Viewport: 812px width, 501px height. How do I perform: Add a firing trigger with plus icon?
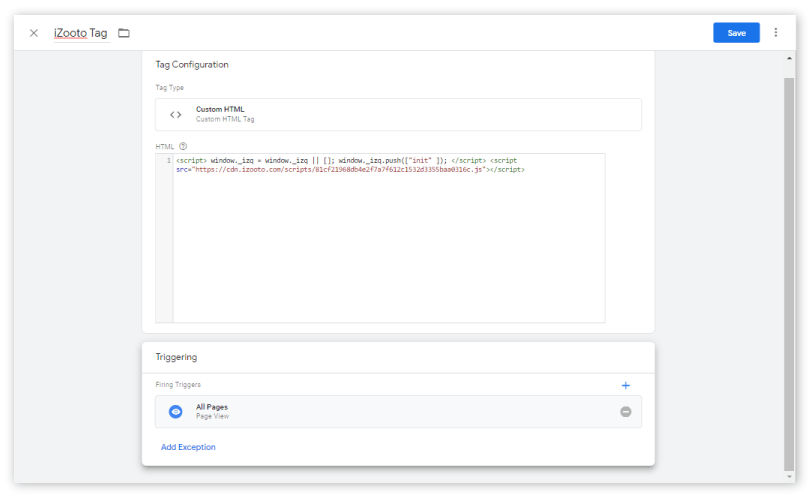click(626, 385)
